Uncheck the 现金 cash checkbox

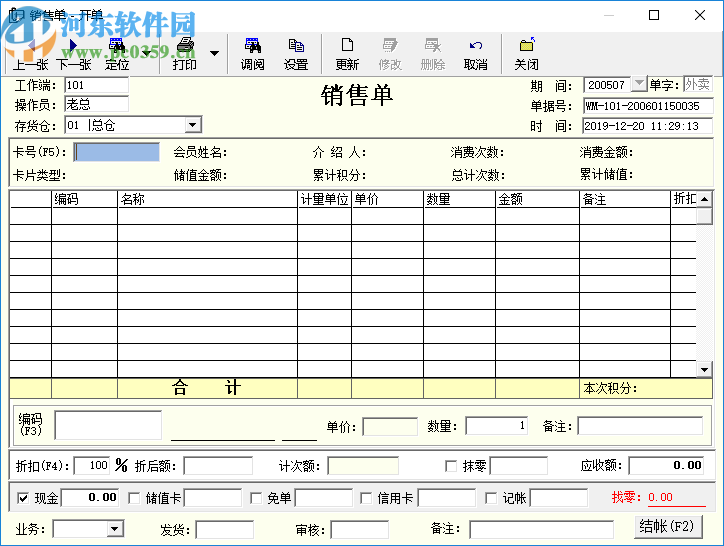pyautogui.click(x=23, y=498)
